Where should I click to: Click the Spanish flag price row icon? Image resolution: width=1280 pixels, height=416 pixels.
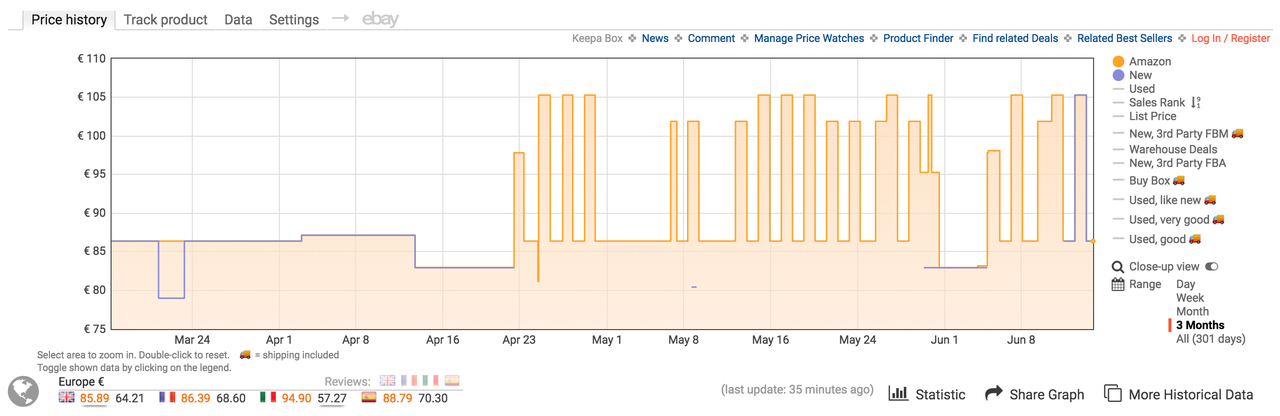pos(368,397)
